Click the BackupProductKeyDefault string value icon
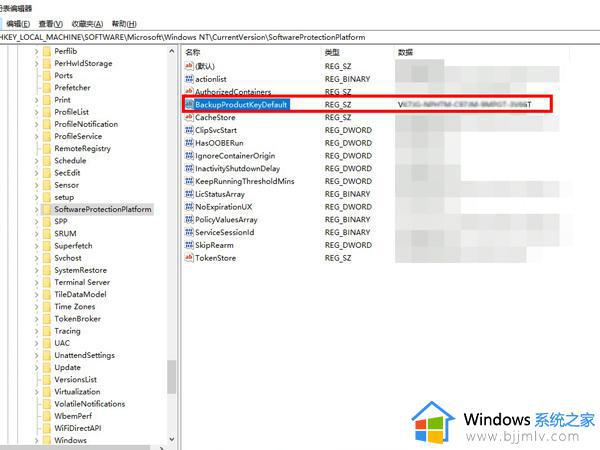The width and height of the screenshot is (600, 450). tap(189, 104)
